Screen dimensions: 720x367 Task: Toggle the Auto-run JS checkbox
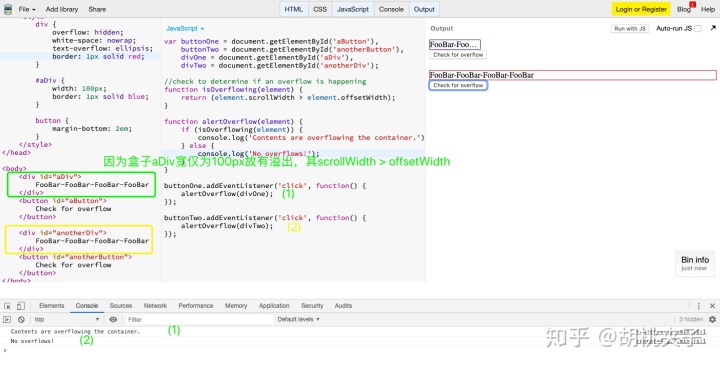698,28
